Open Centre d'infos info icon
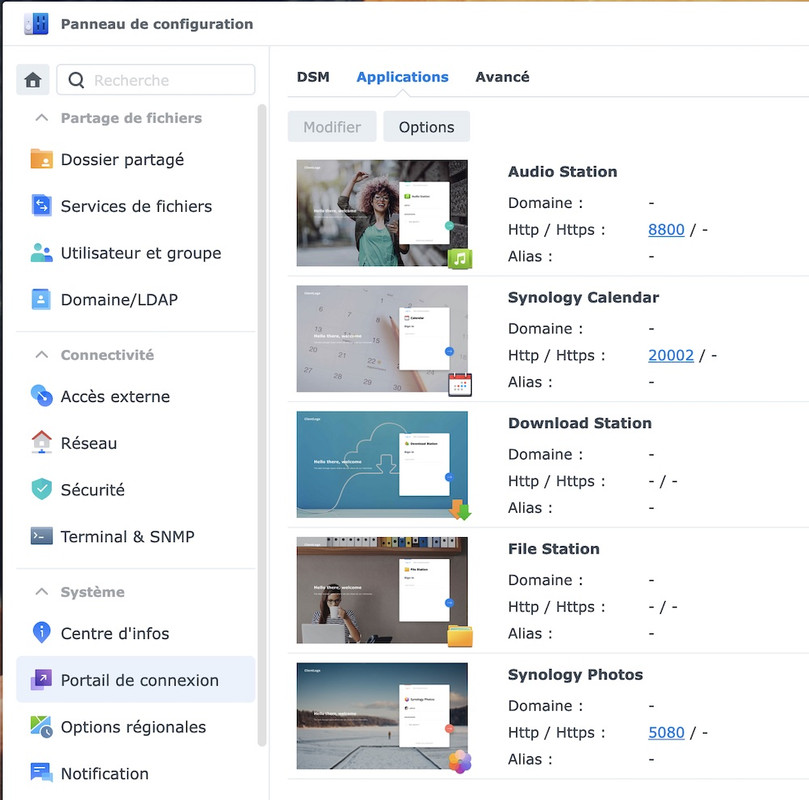Viewport: 809px width, 800px height. (x=41, y=633)
